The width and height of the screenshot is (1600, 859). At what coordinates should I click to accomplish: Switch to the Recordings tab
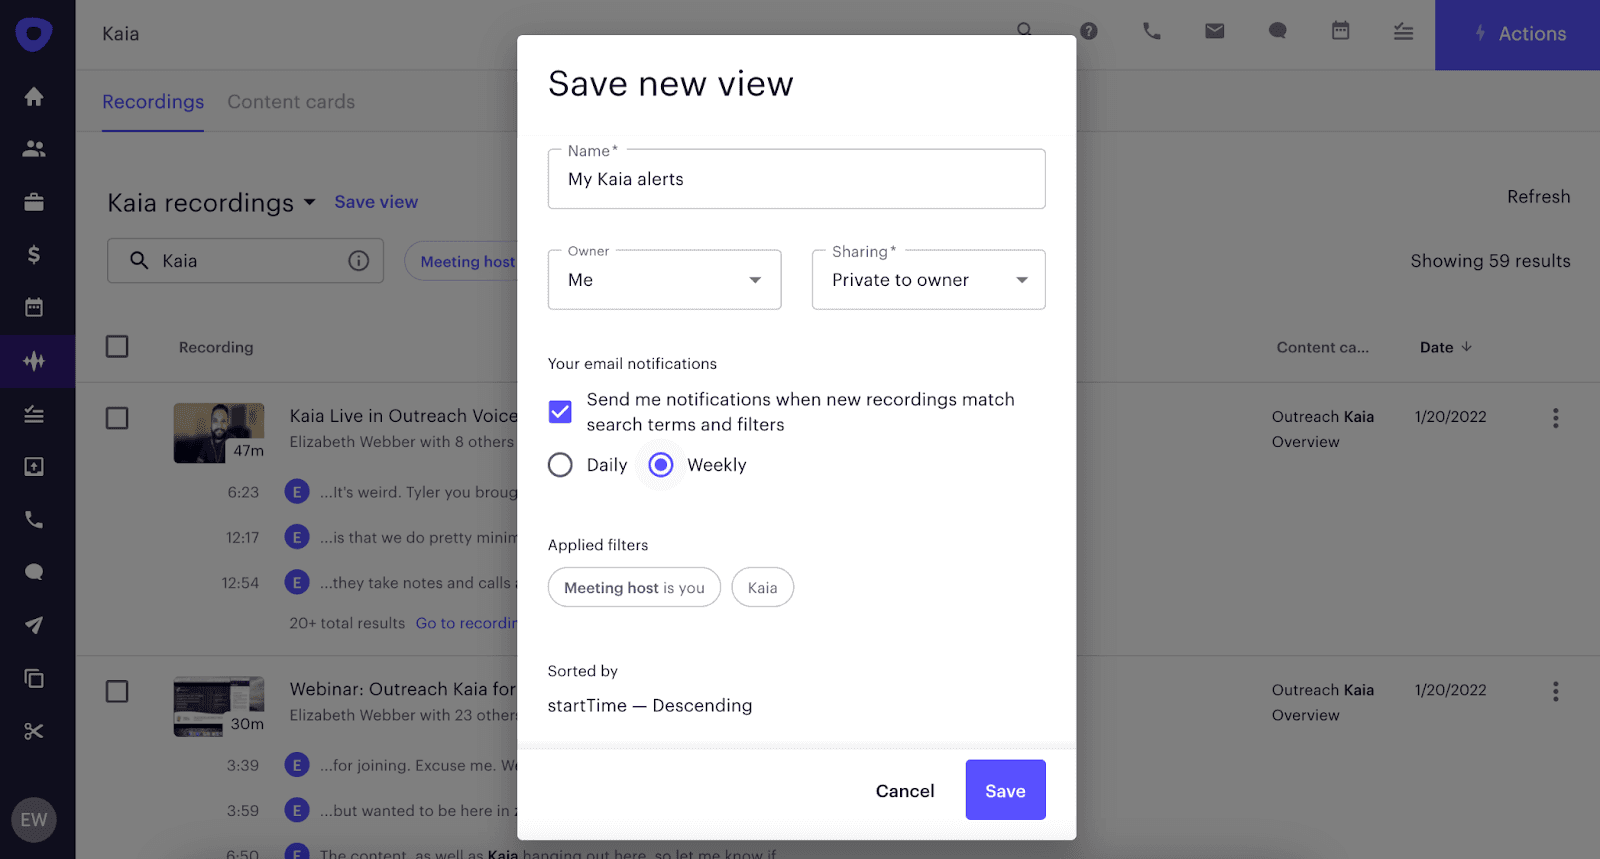pos(153,102)
